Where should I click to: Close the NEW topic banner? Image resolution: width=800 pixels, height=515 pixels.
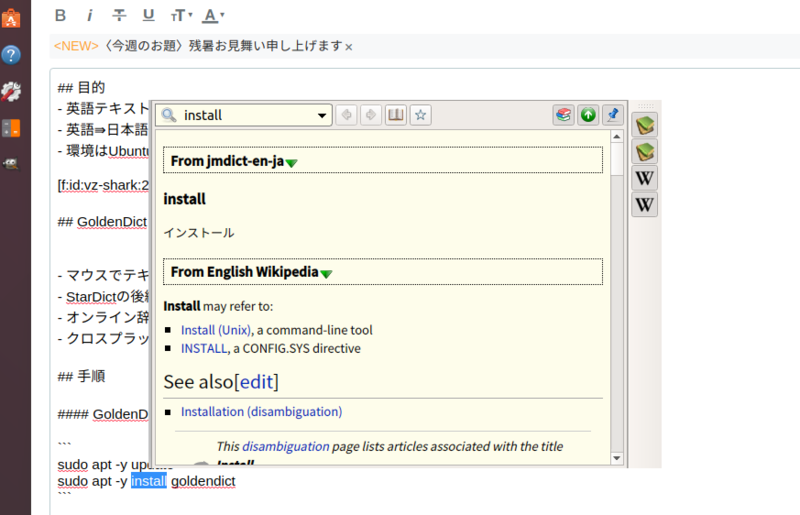pos(349,47)
